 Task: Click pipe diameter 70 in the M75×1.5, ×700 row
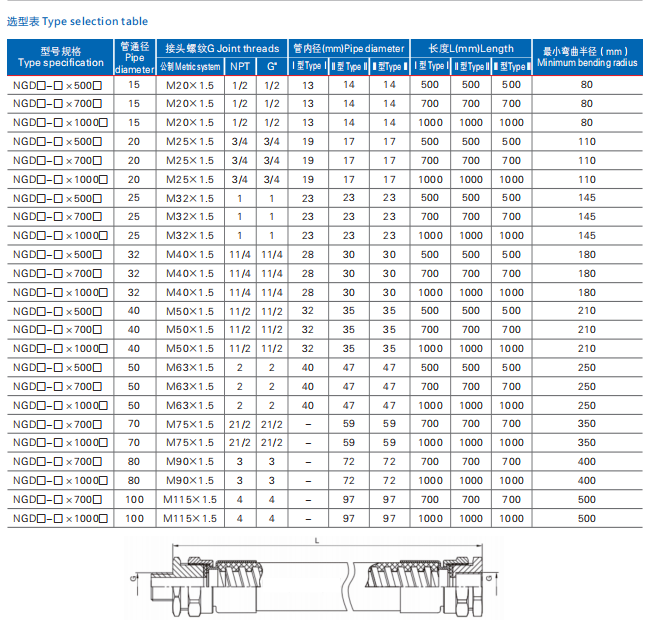pyautogui.click(x=134, y=424)
